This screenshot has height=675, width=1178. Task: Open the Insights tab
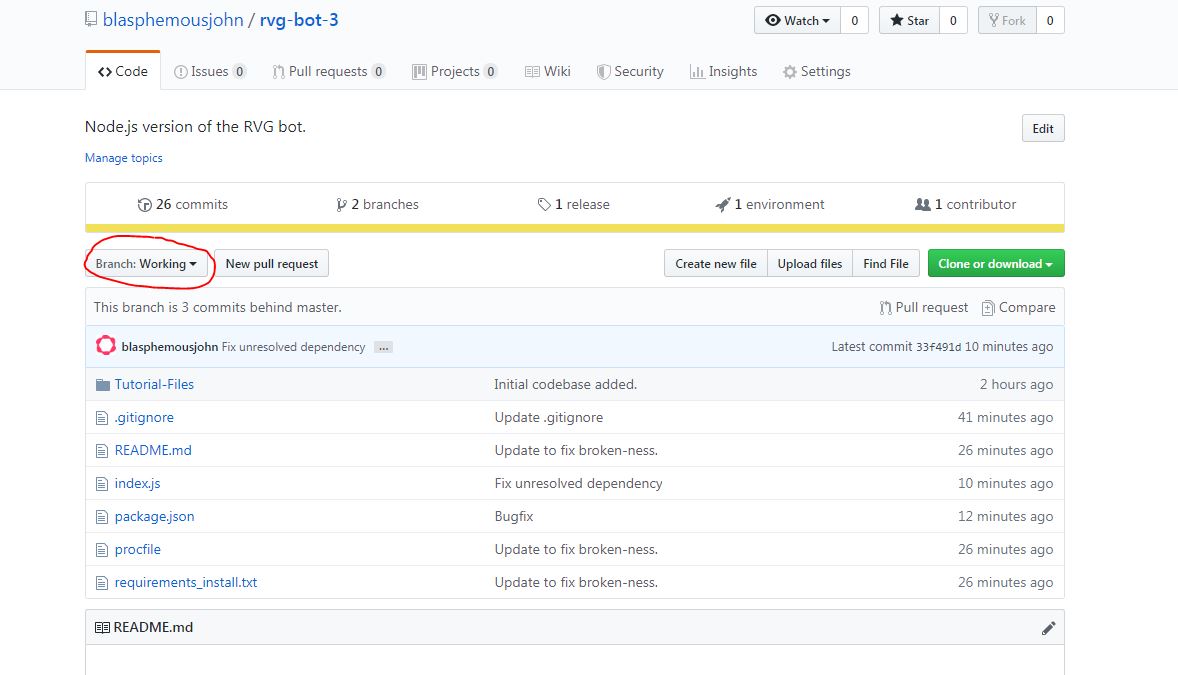[723, 71]
